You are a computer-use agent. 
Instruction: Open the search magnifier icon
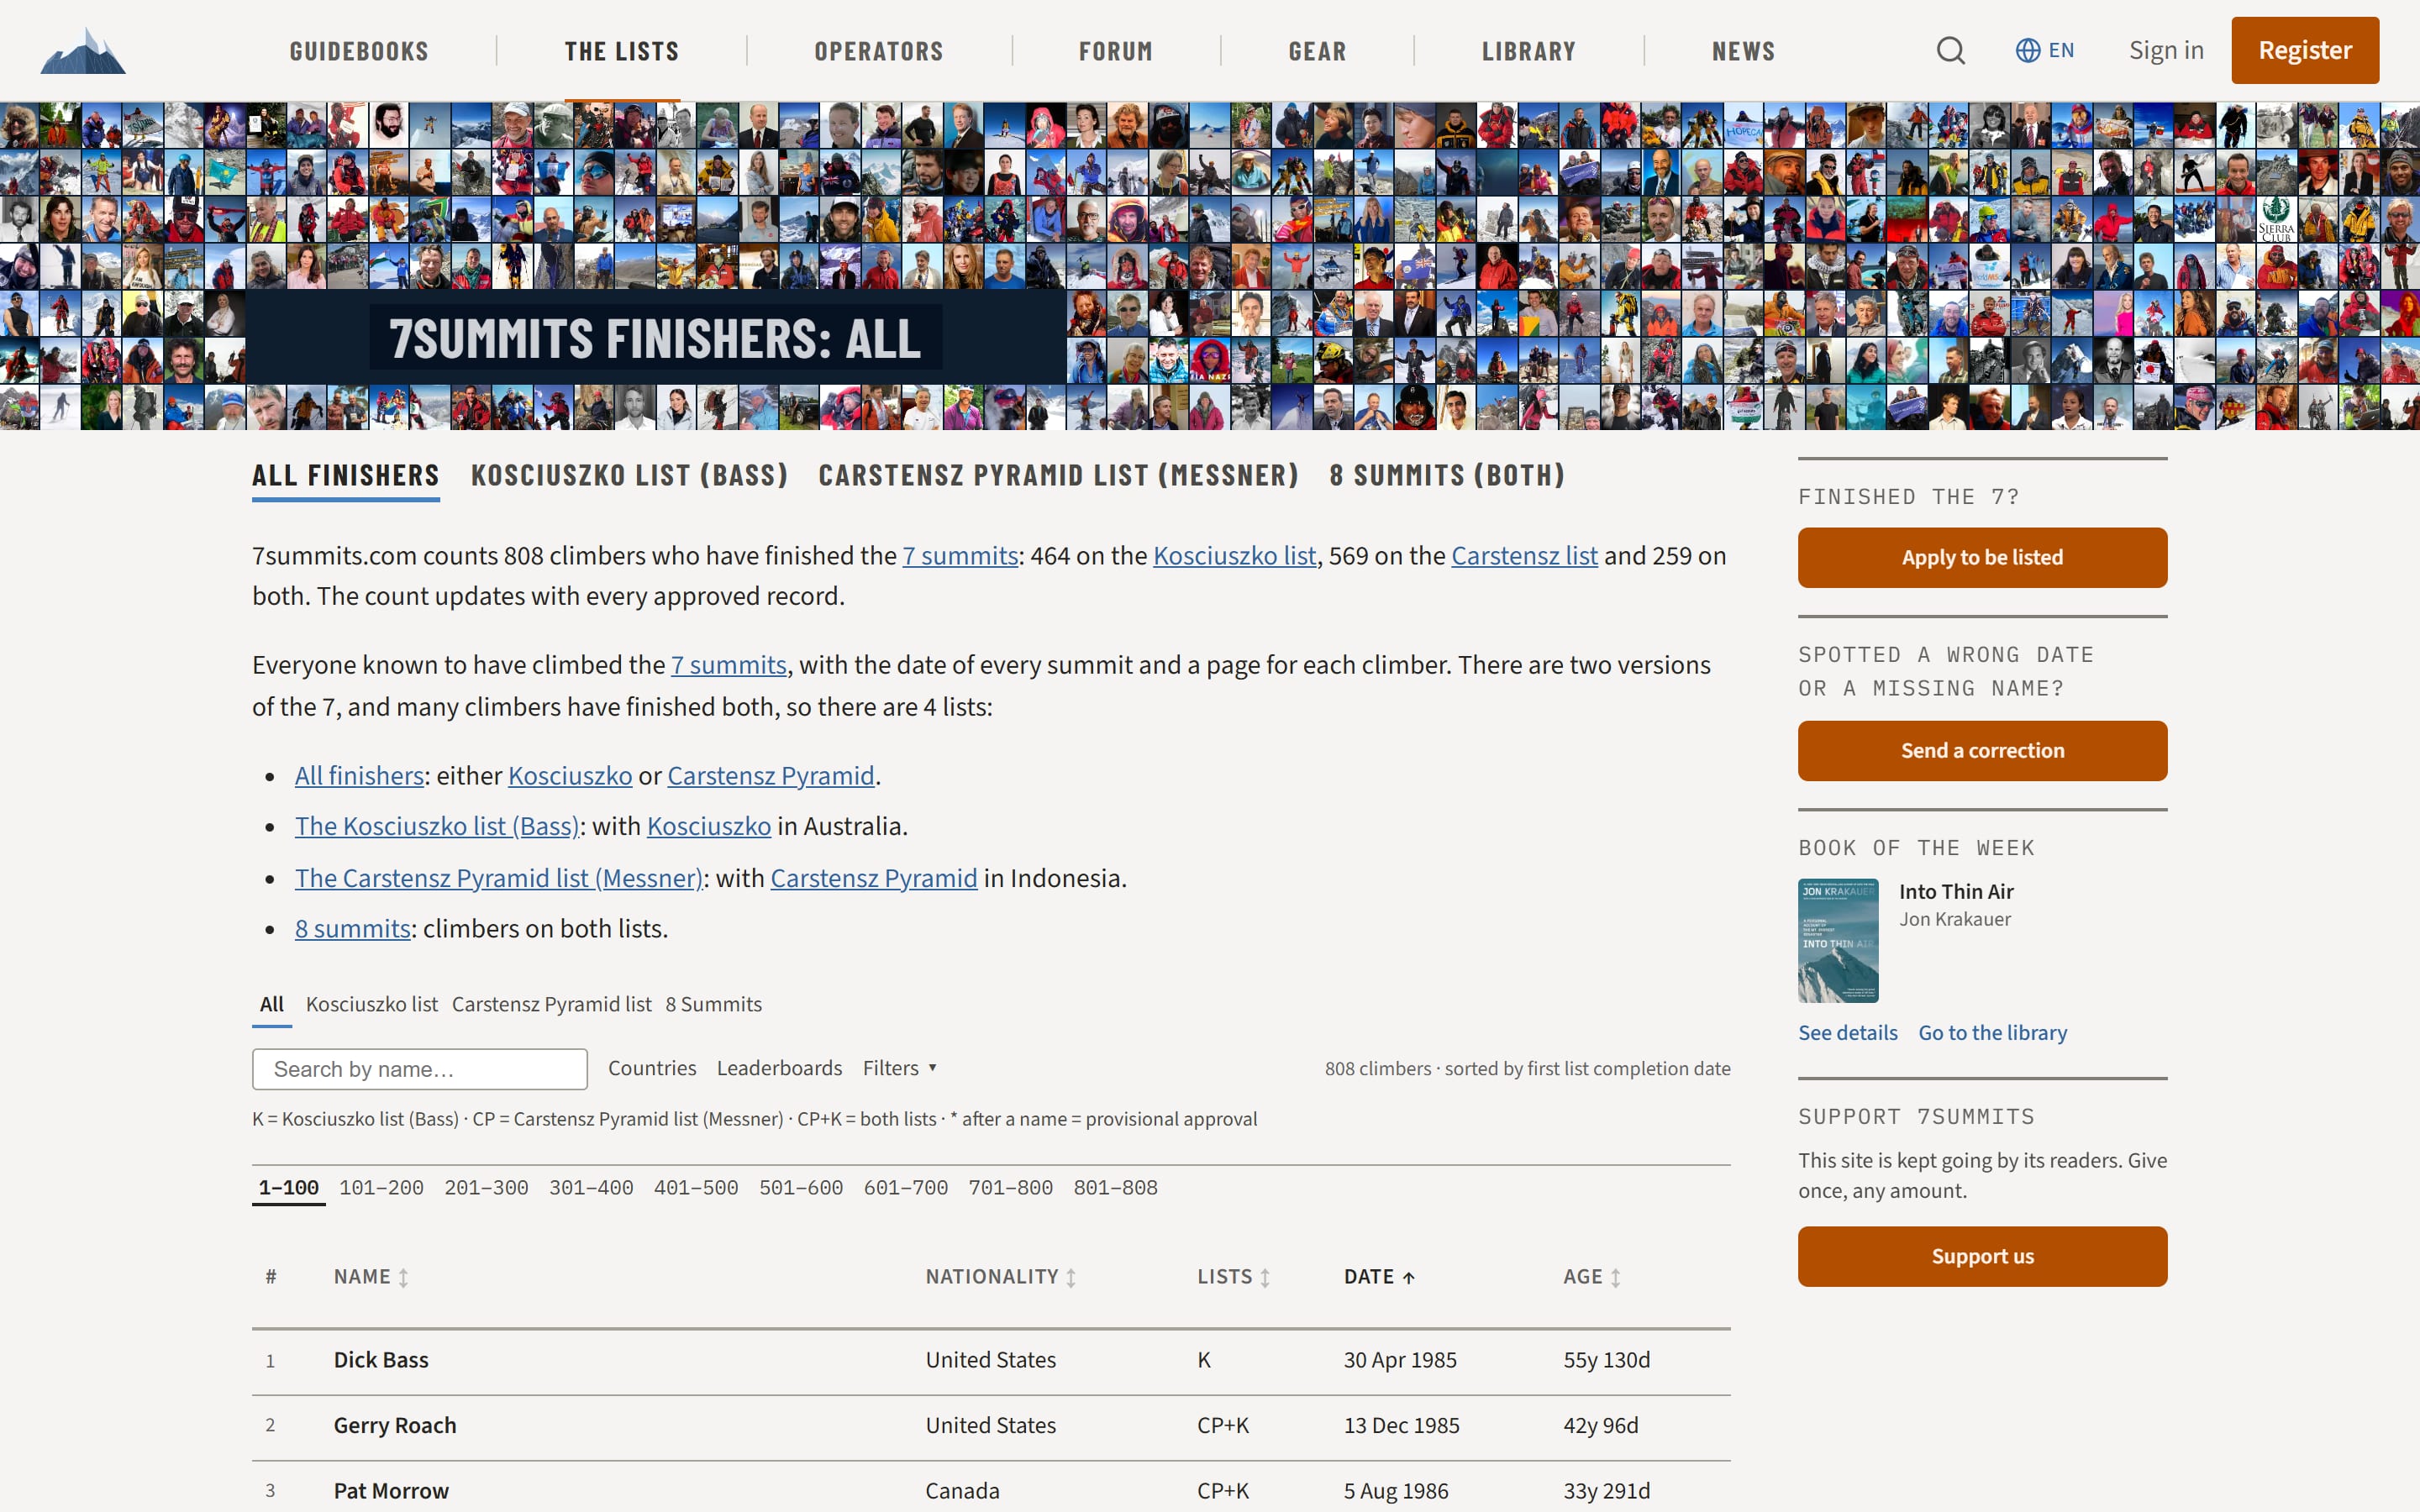[x=1950, y=50]
